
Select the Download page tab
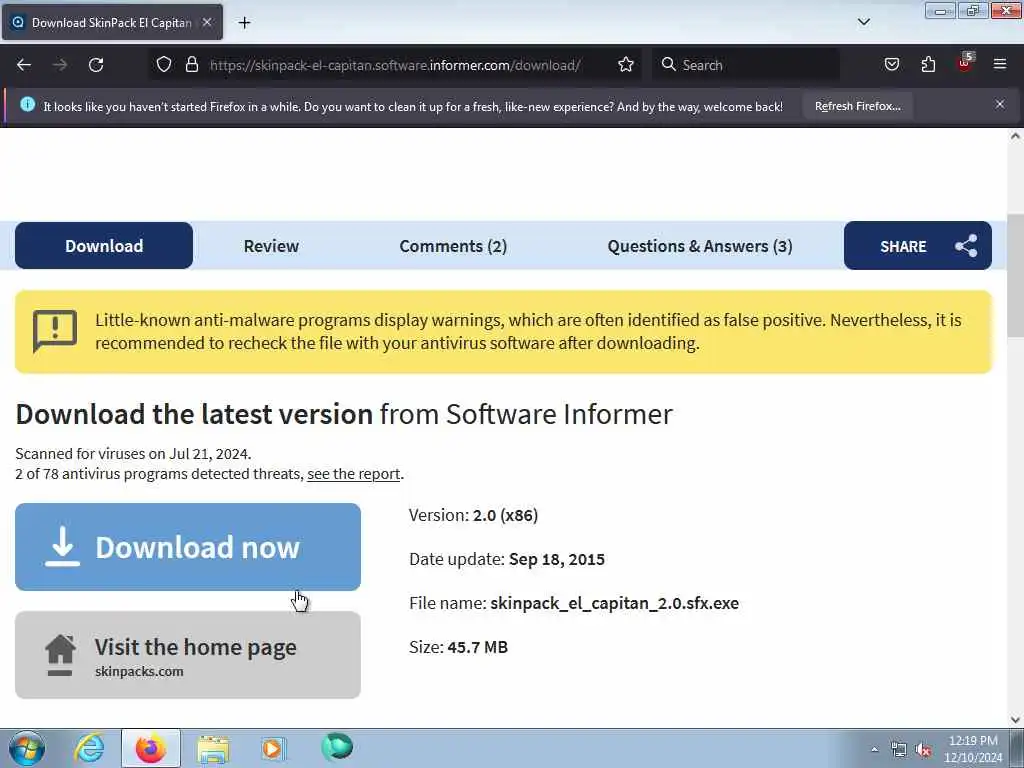click(x=104, y=246)
